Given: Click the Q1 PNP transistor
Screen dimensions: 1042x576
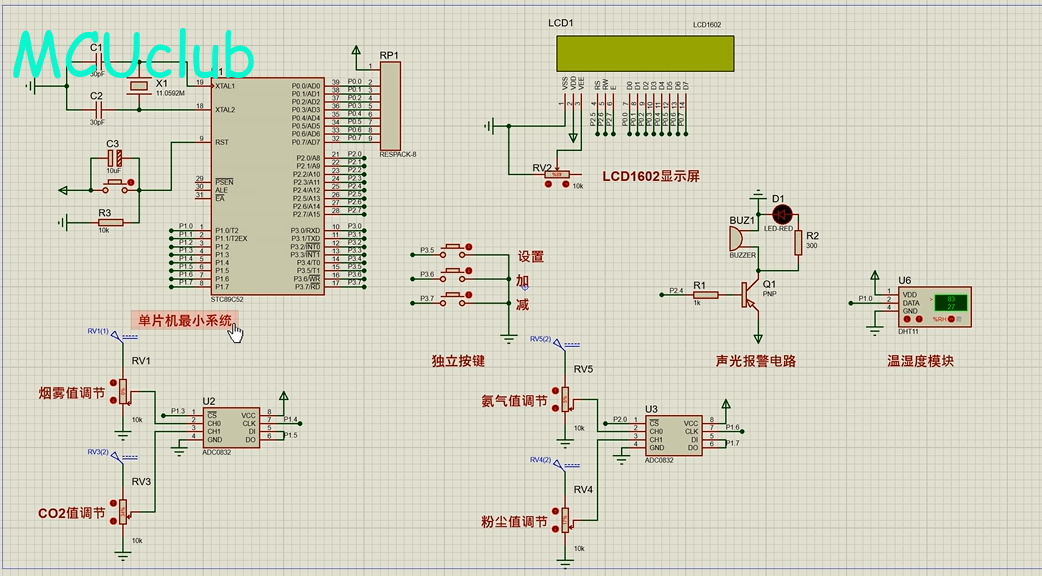Looking at the screenshot, I should pos(750,293).
